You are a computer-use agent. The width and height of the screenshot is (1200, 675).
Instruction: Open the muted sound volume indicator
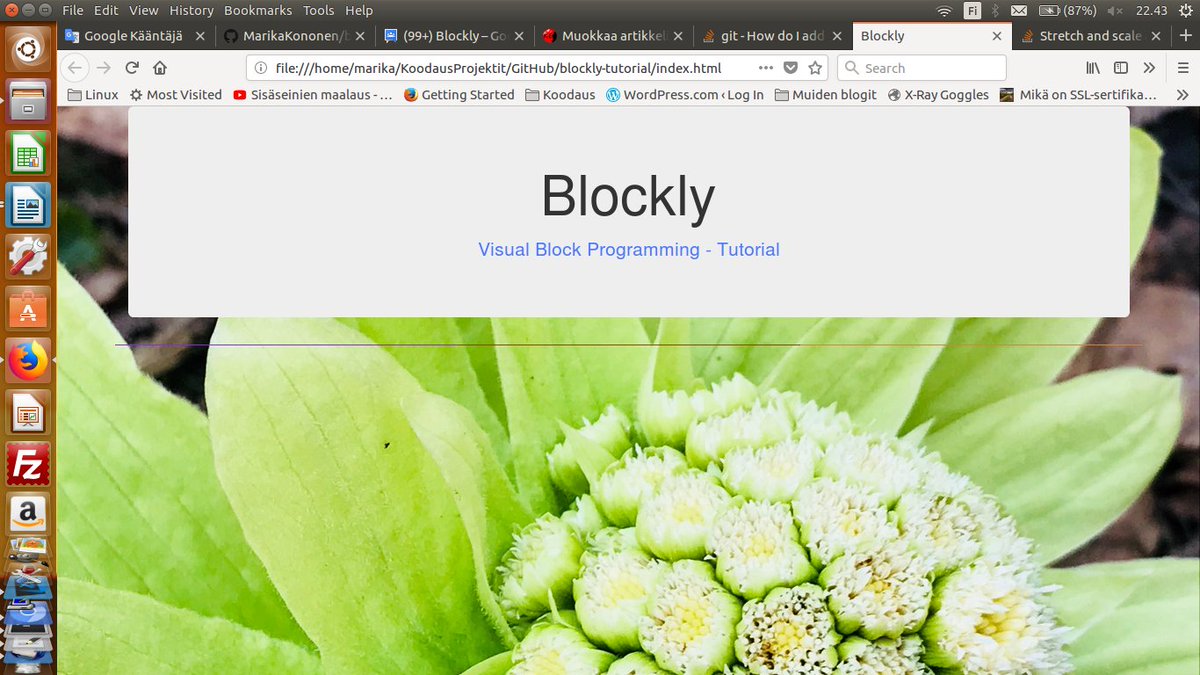(x=1115, y=10)
